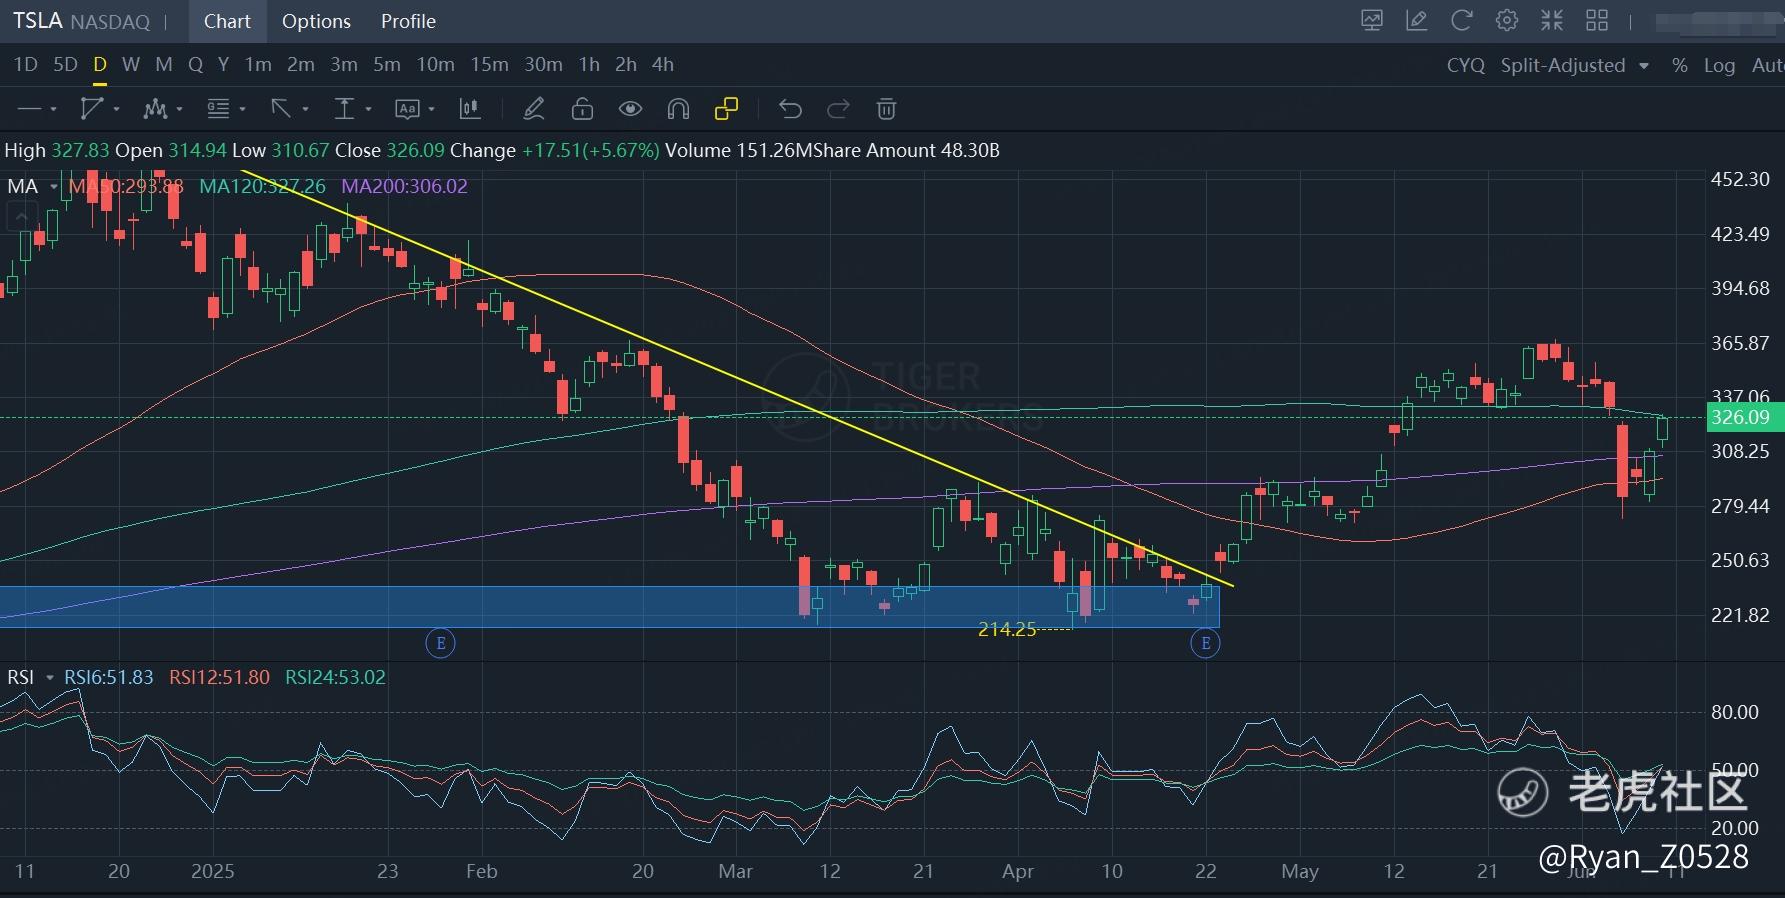
Task: Expand trend line tool options arrow
Action: pos(117,109)
